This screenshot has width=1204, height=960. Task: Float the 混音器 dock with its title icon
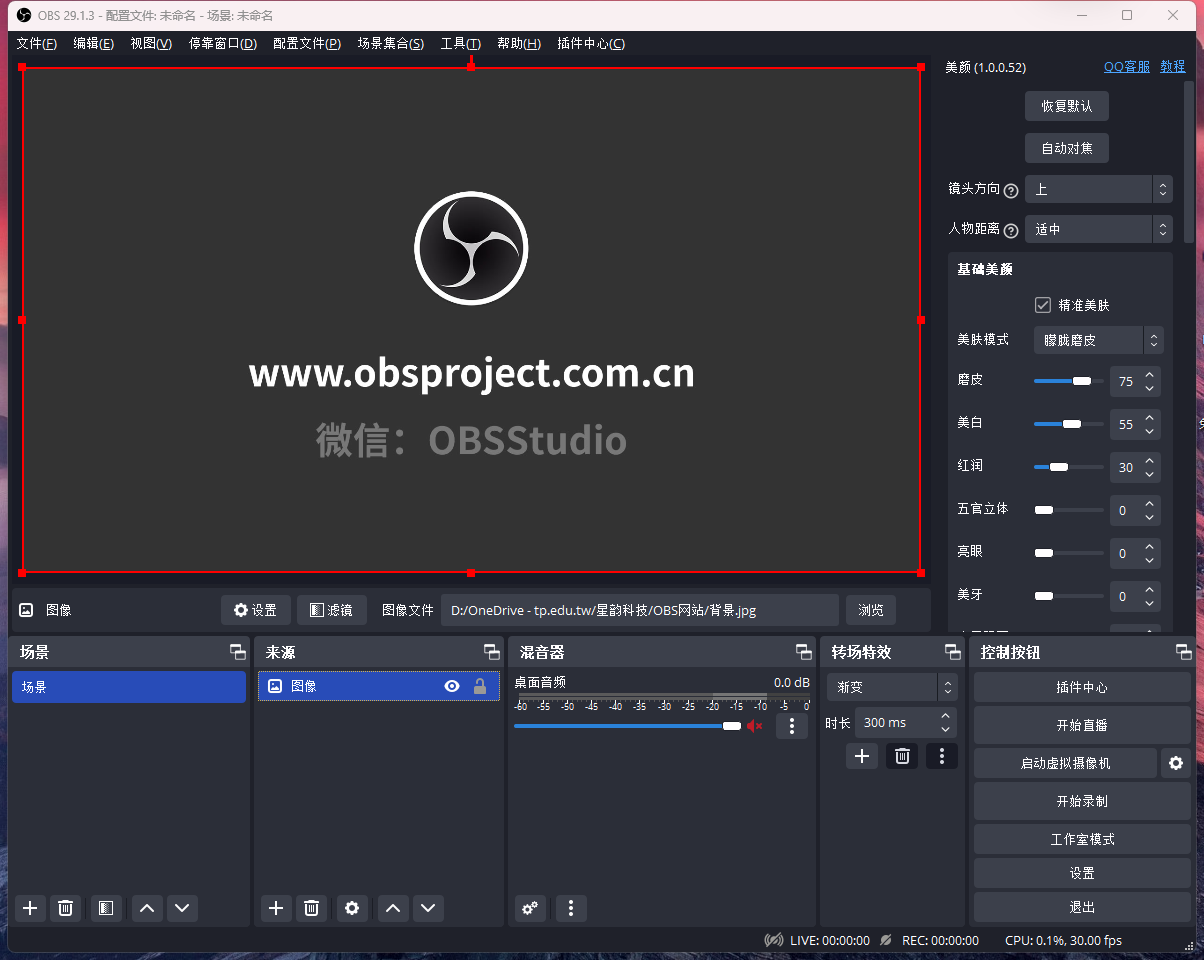pos(803,652)
